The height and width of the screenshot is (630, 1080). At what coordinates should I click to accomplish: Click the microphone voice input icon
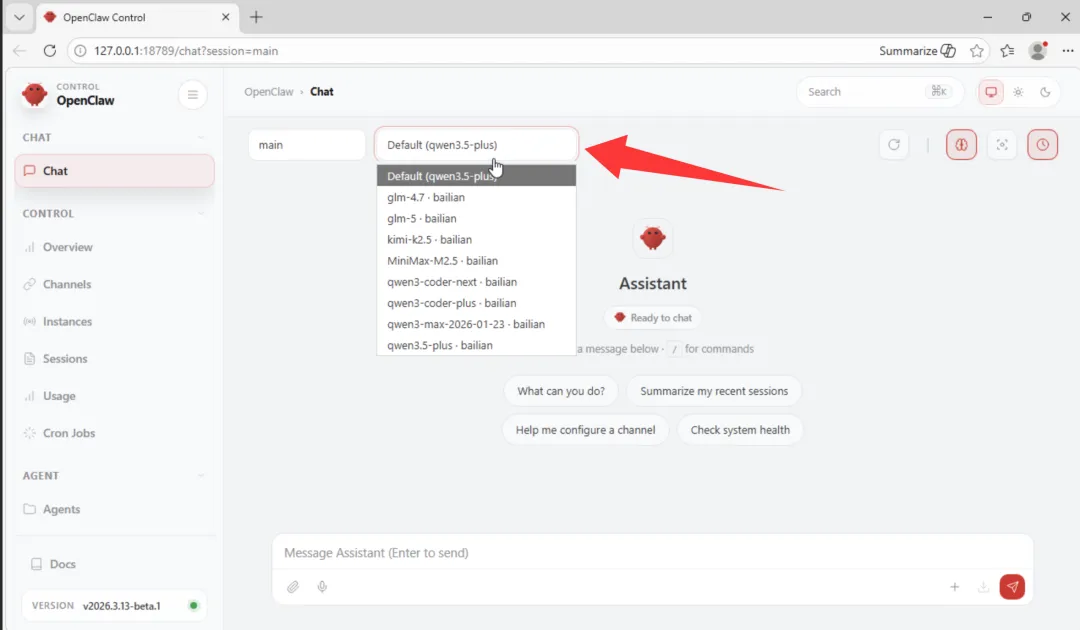(322, 587)
